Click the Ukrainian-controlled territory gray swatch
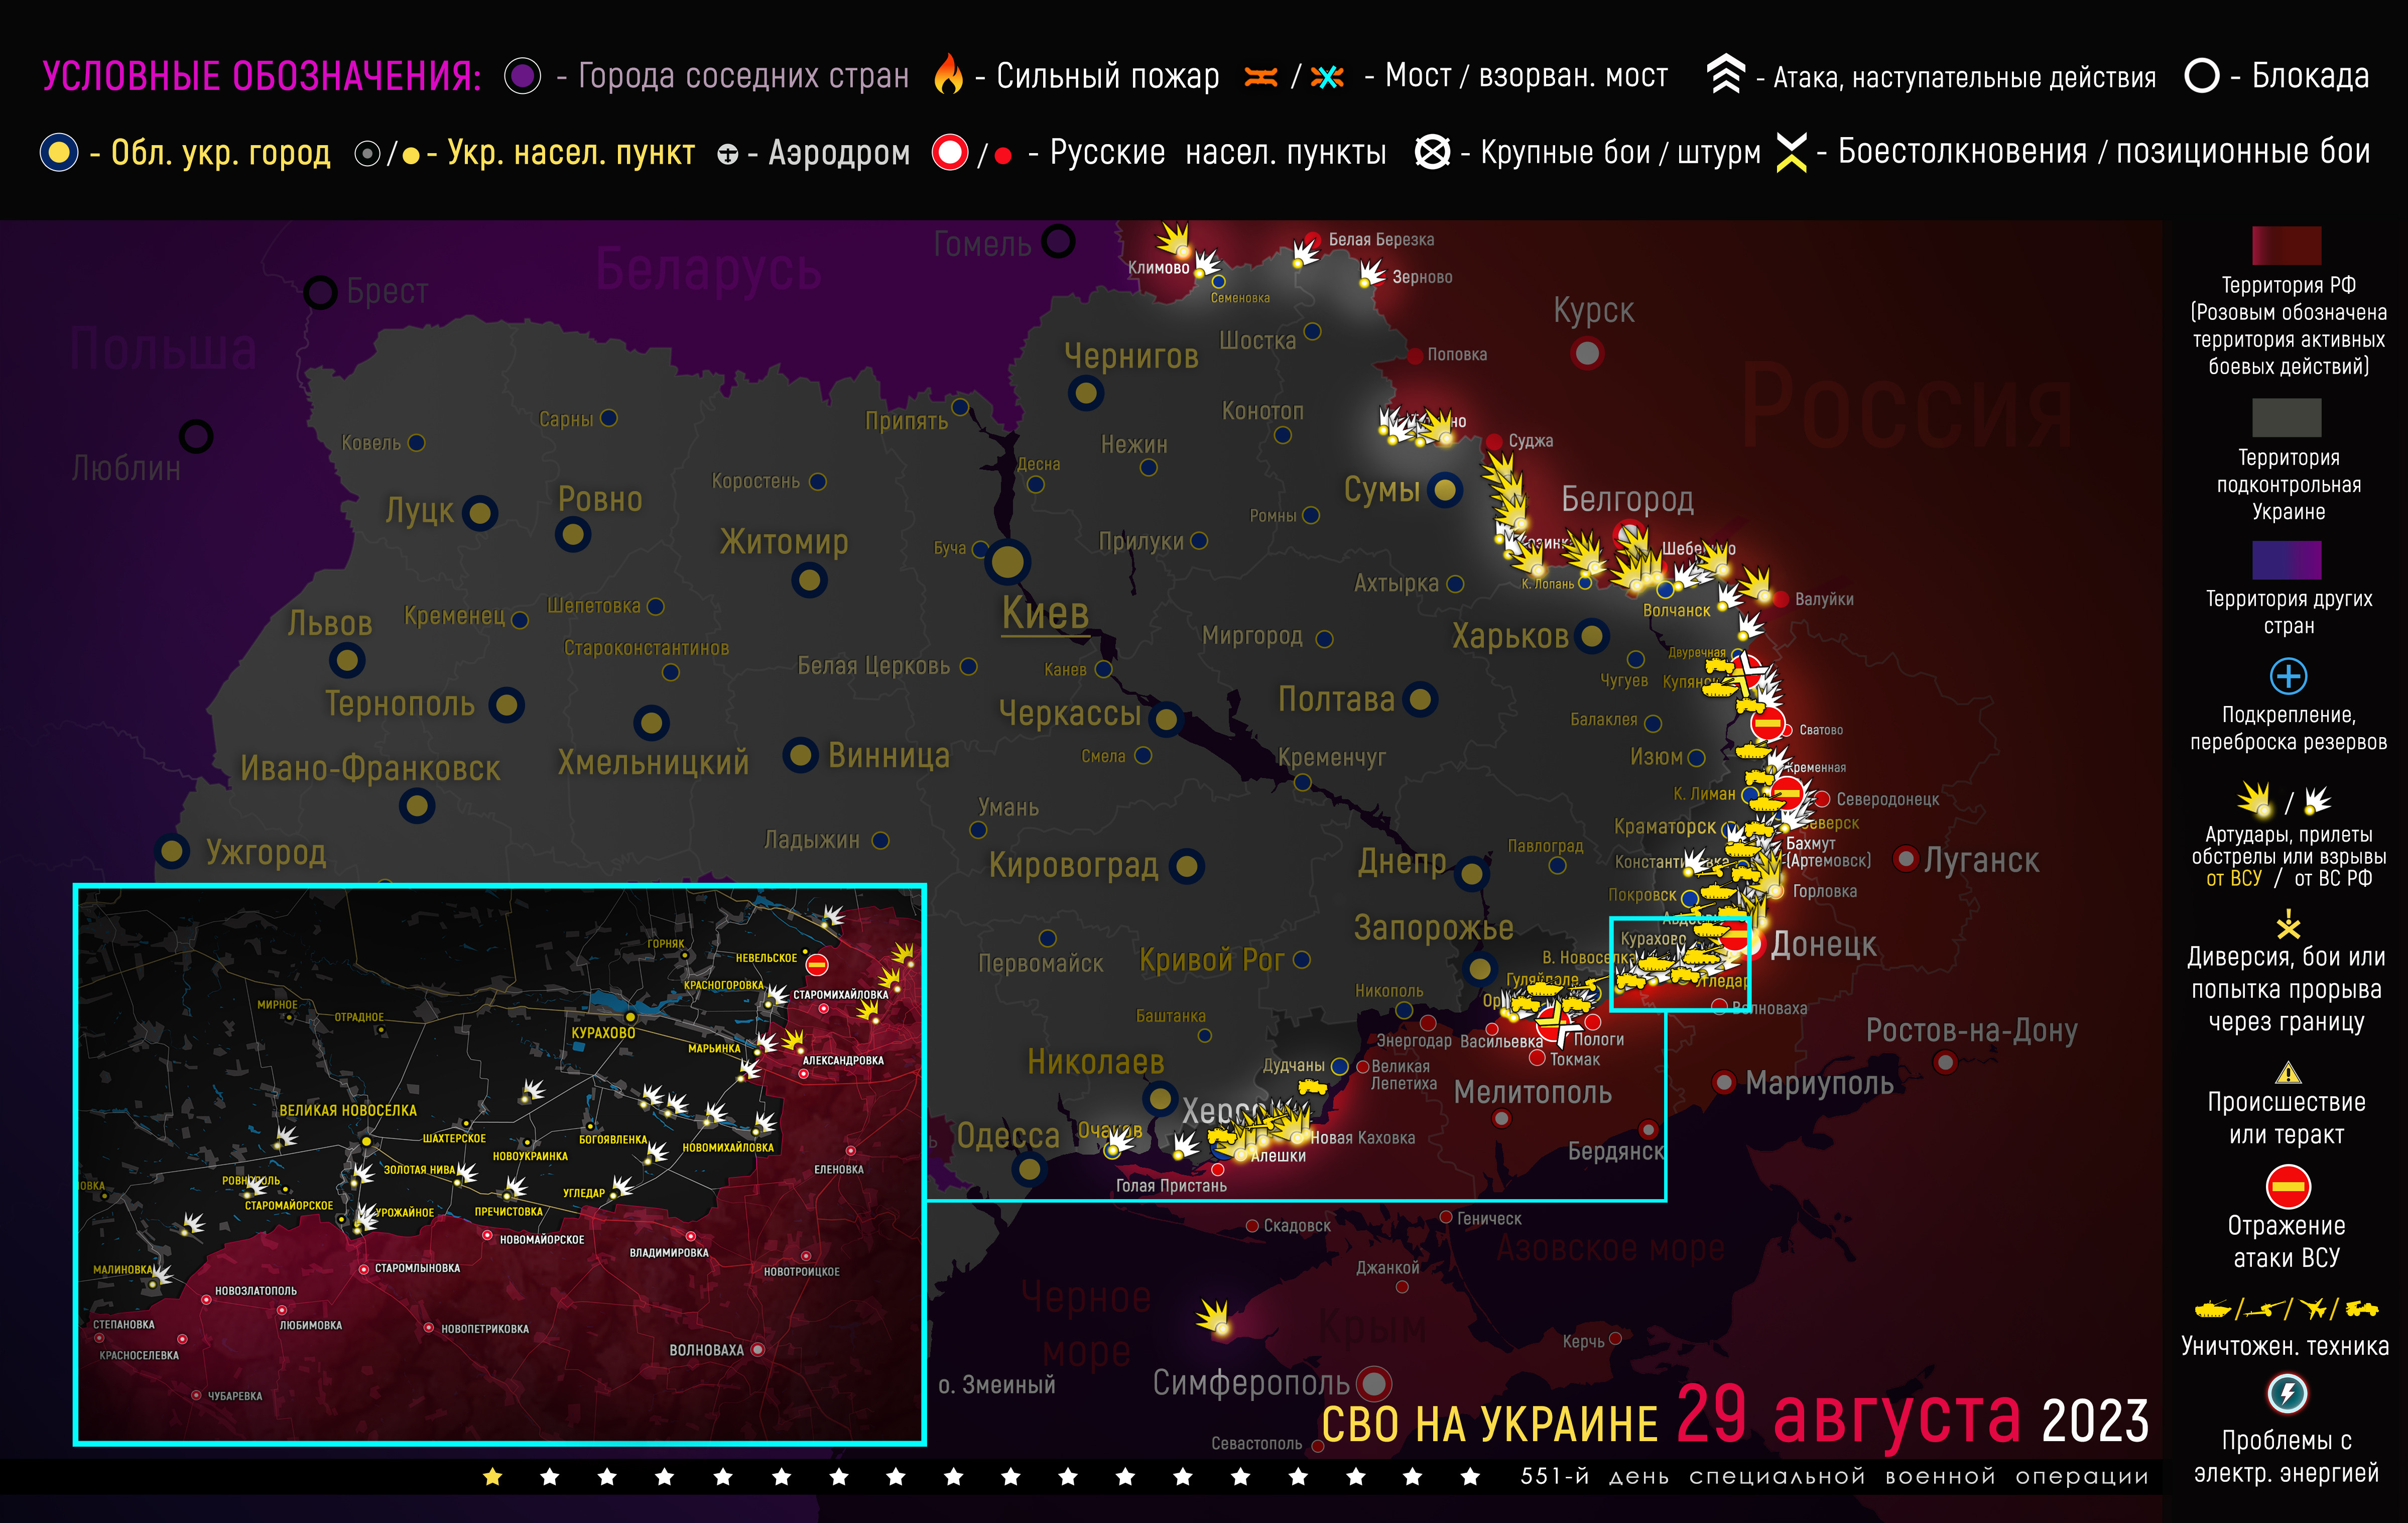This screenshot has height=1523, width=2408. pyautogui.click(x=2286, y=417)
